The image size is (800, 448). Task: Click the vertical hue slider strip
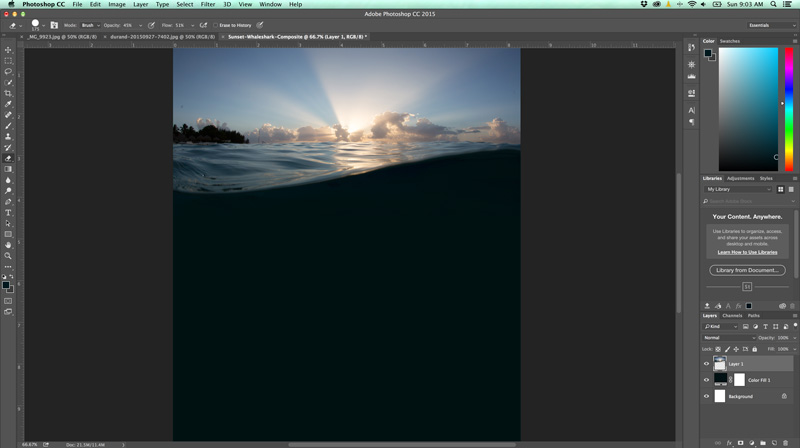(x=789, y=110)
